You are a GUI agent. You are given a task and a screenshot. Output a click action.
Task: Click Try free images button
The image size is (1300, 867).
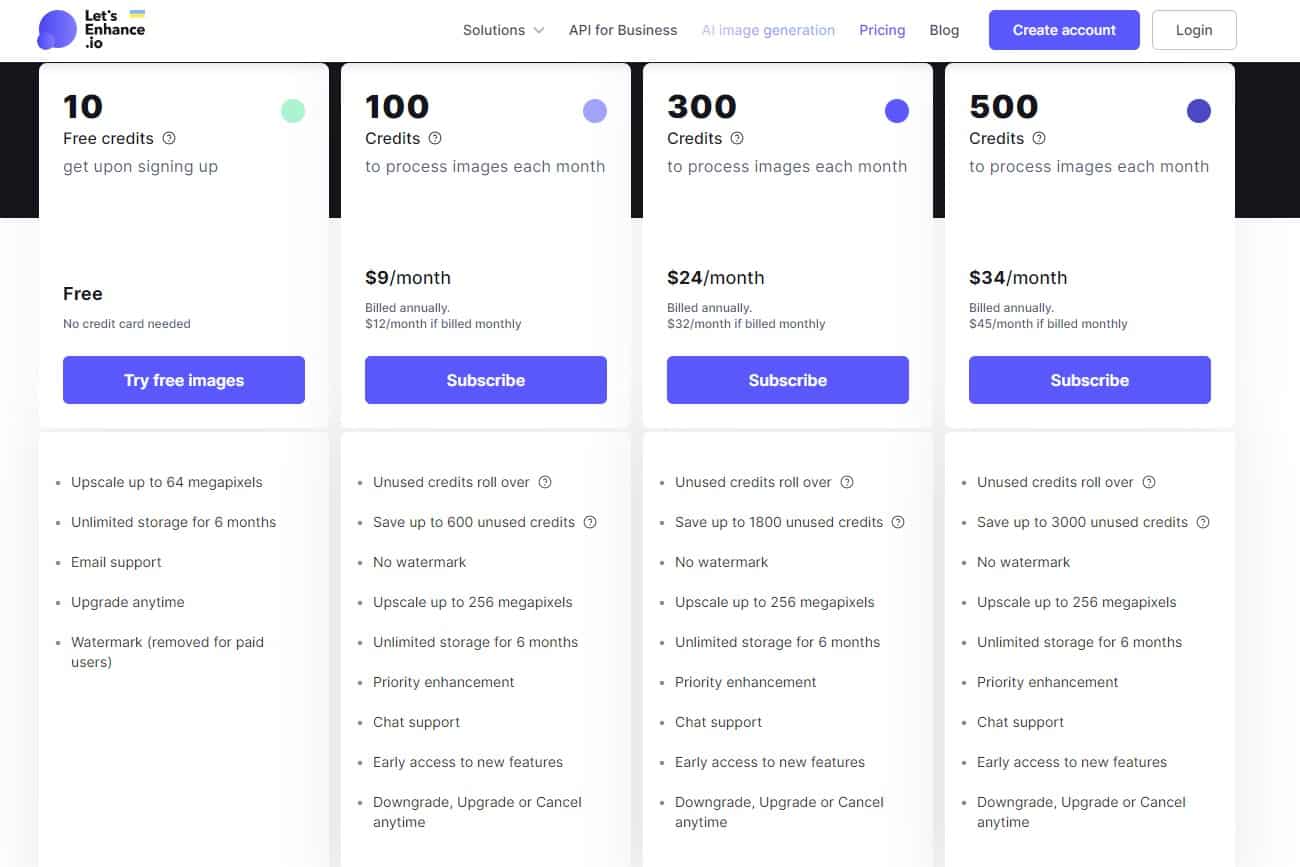184,380
